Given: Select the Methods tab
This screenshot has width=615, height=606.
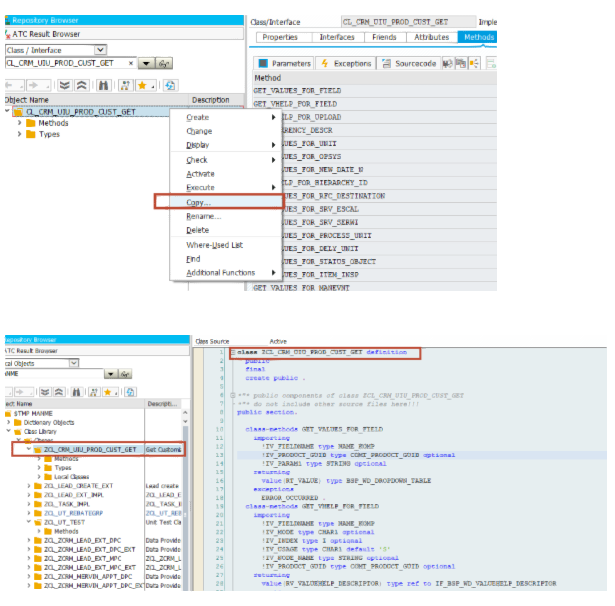Looking at the screenshot, I should pyautogui.click(x=479, y=37).
